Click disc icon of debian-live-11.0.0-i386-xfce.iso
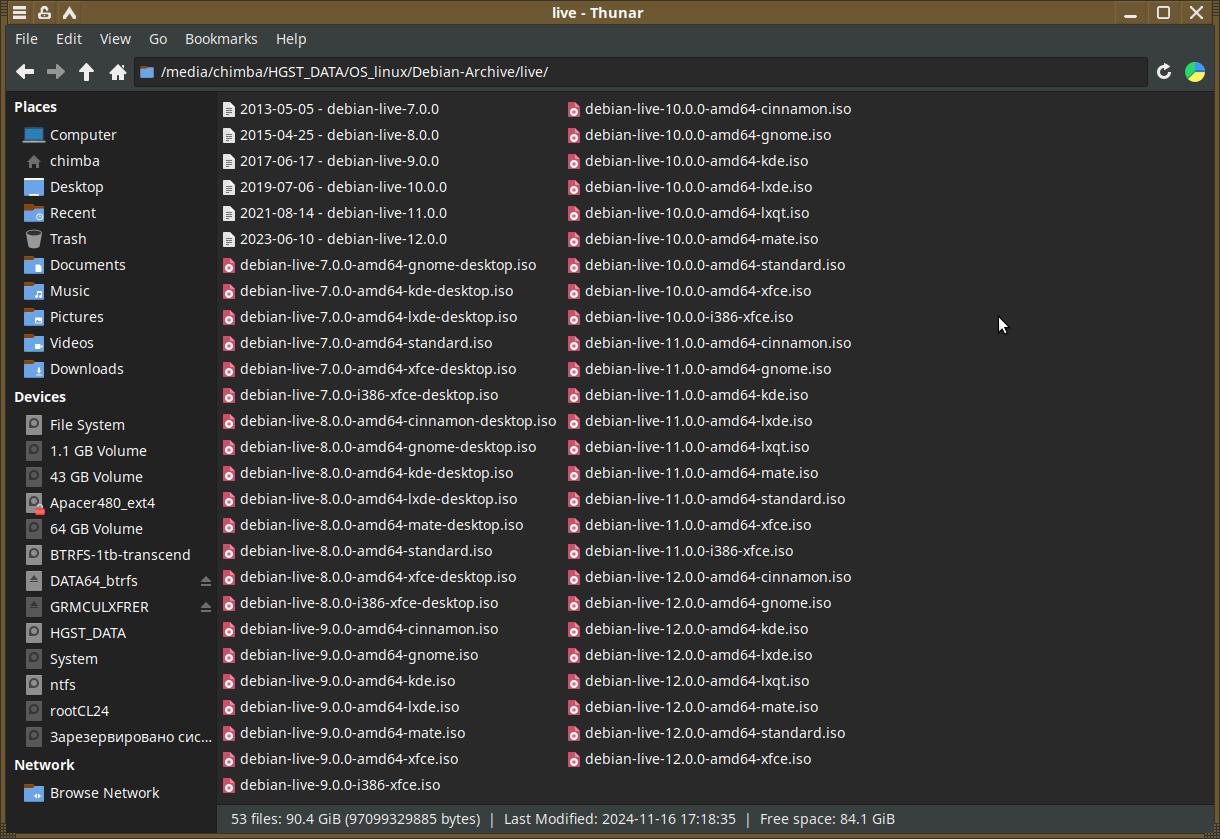The height and width of the screenshot is (839, 1220). coord(574,552)
